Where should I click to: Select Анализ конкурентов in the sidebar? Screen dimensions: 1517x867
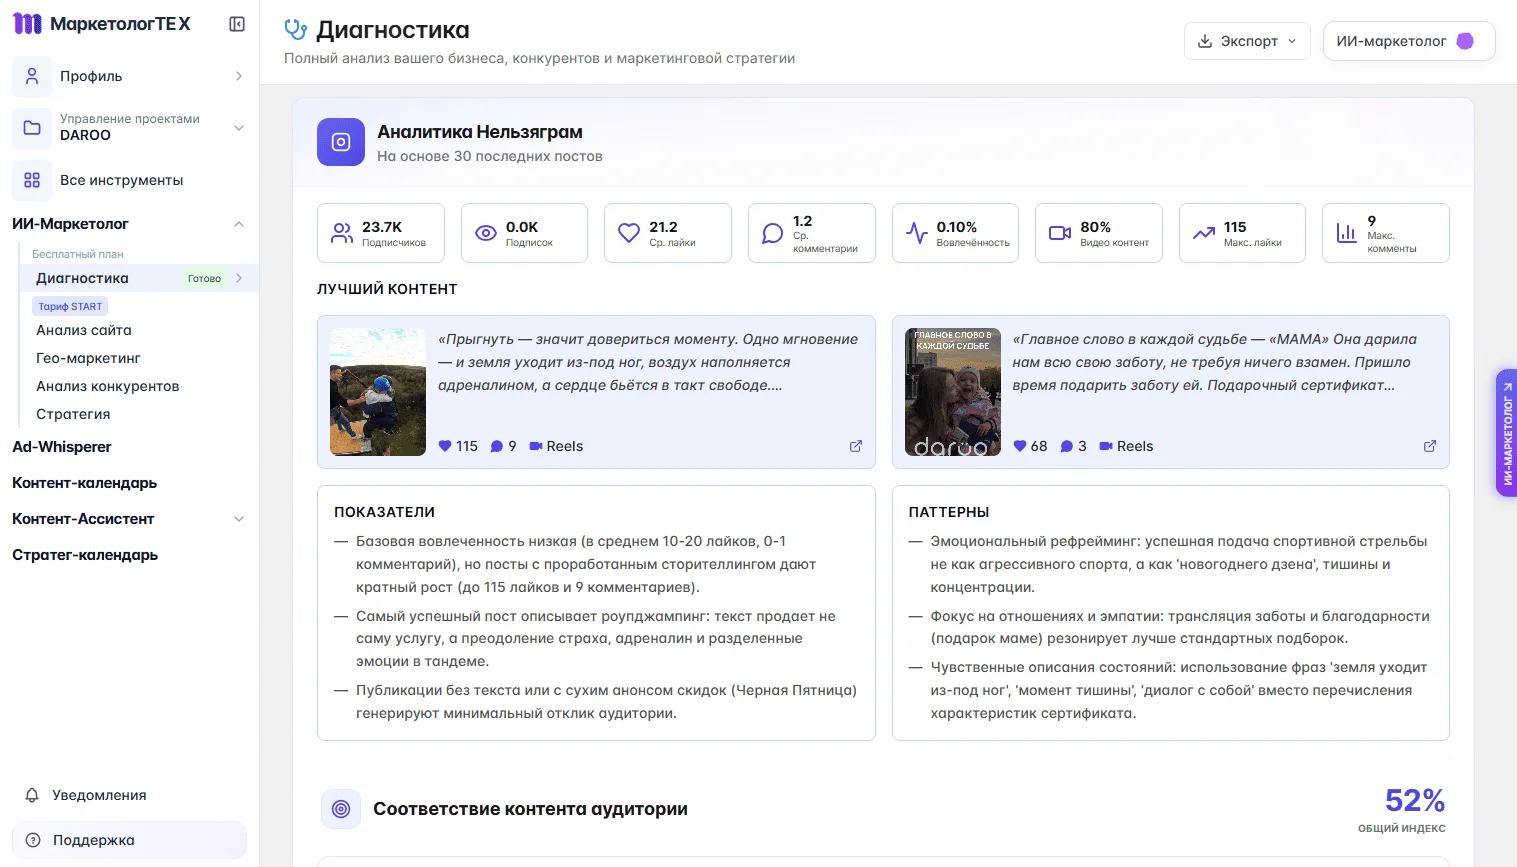(107, 386)
